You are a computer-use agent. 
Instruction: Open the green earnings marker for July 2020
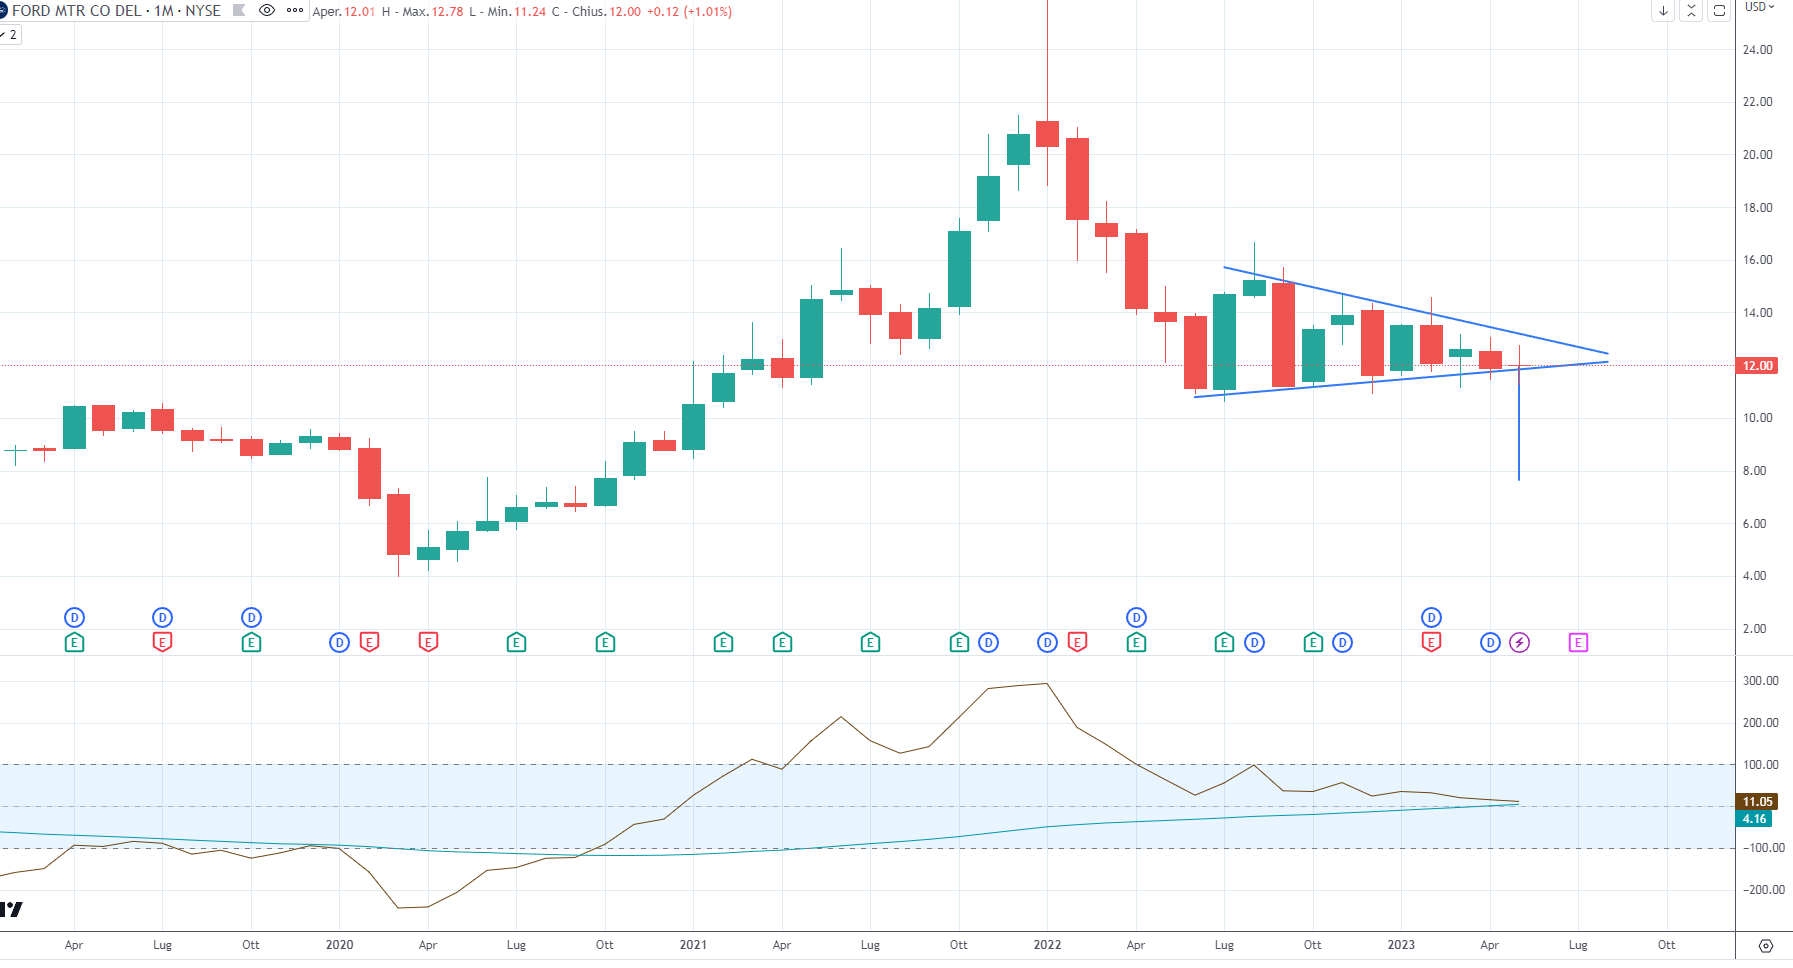[x=516, y=643]
